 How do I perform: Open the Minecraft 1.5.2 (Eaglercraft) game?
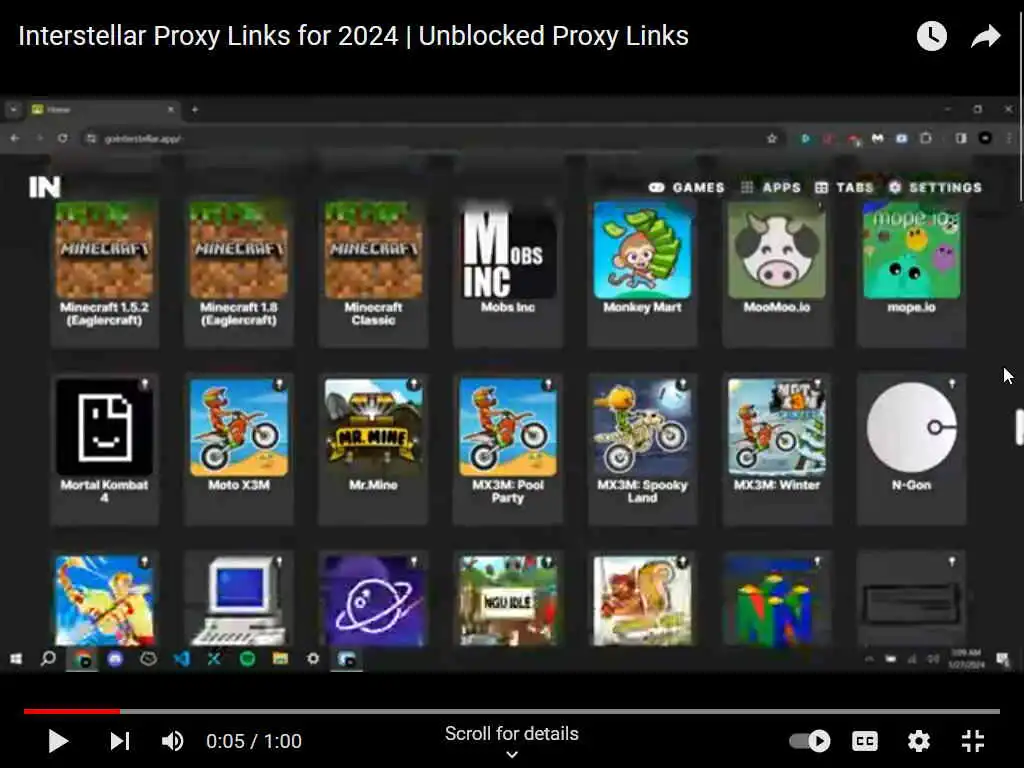point(104,272)
